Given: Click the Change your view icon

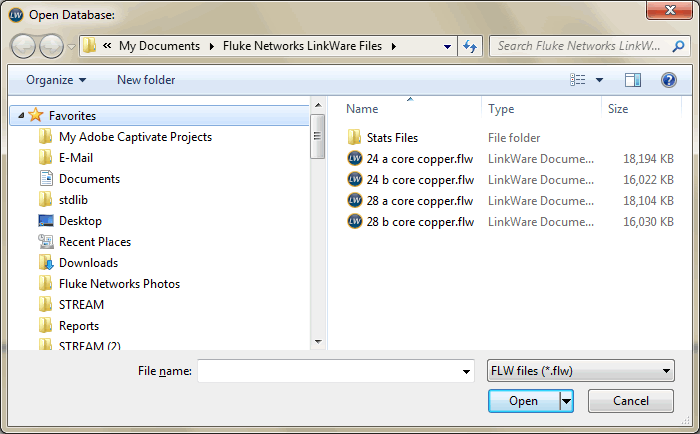Looking at the screenshot, I should (x=577, y=80).
